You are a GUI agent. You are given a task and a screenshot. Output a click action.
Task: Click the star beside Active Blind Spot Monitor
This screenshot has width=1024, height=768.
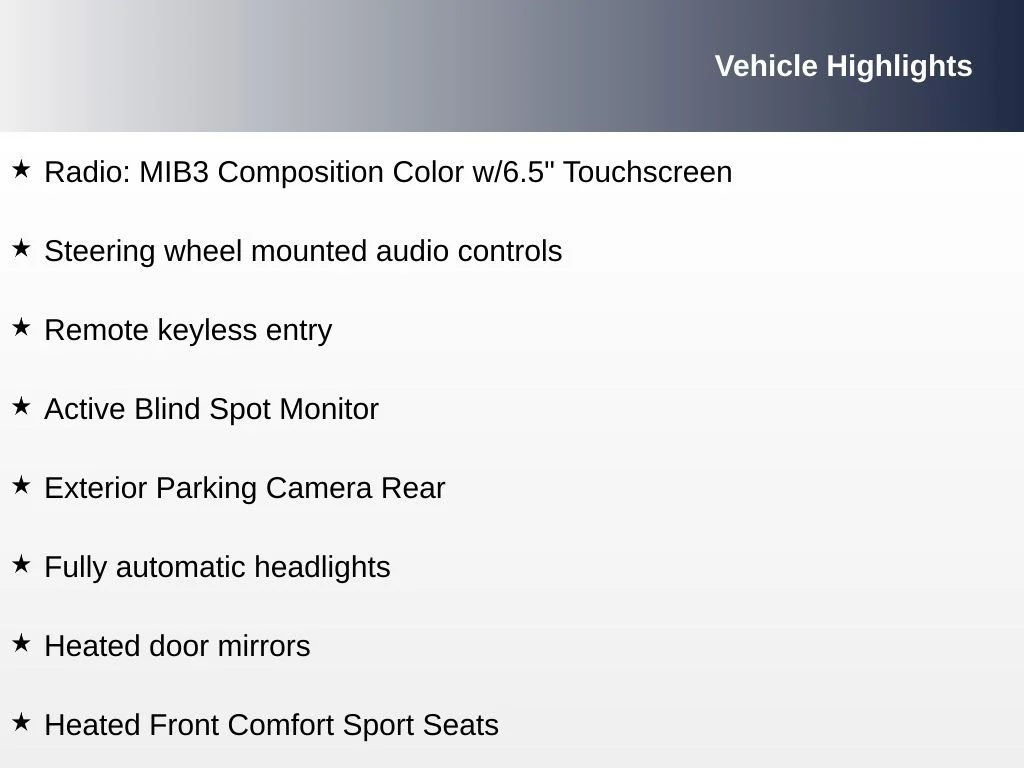pyautogui.click(x=21, y=407)
